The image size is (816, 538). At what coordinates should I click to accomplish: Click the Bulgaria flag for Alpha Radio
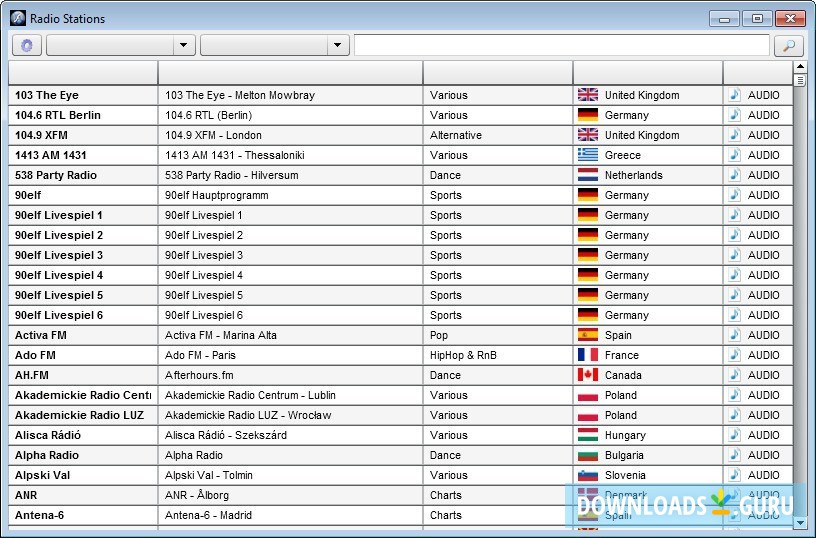coord(588,455)
